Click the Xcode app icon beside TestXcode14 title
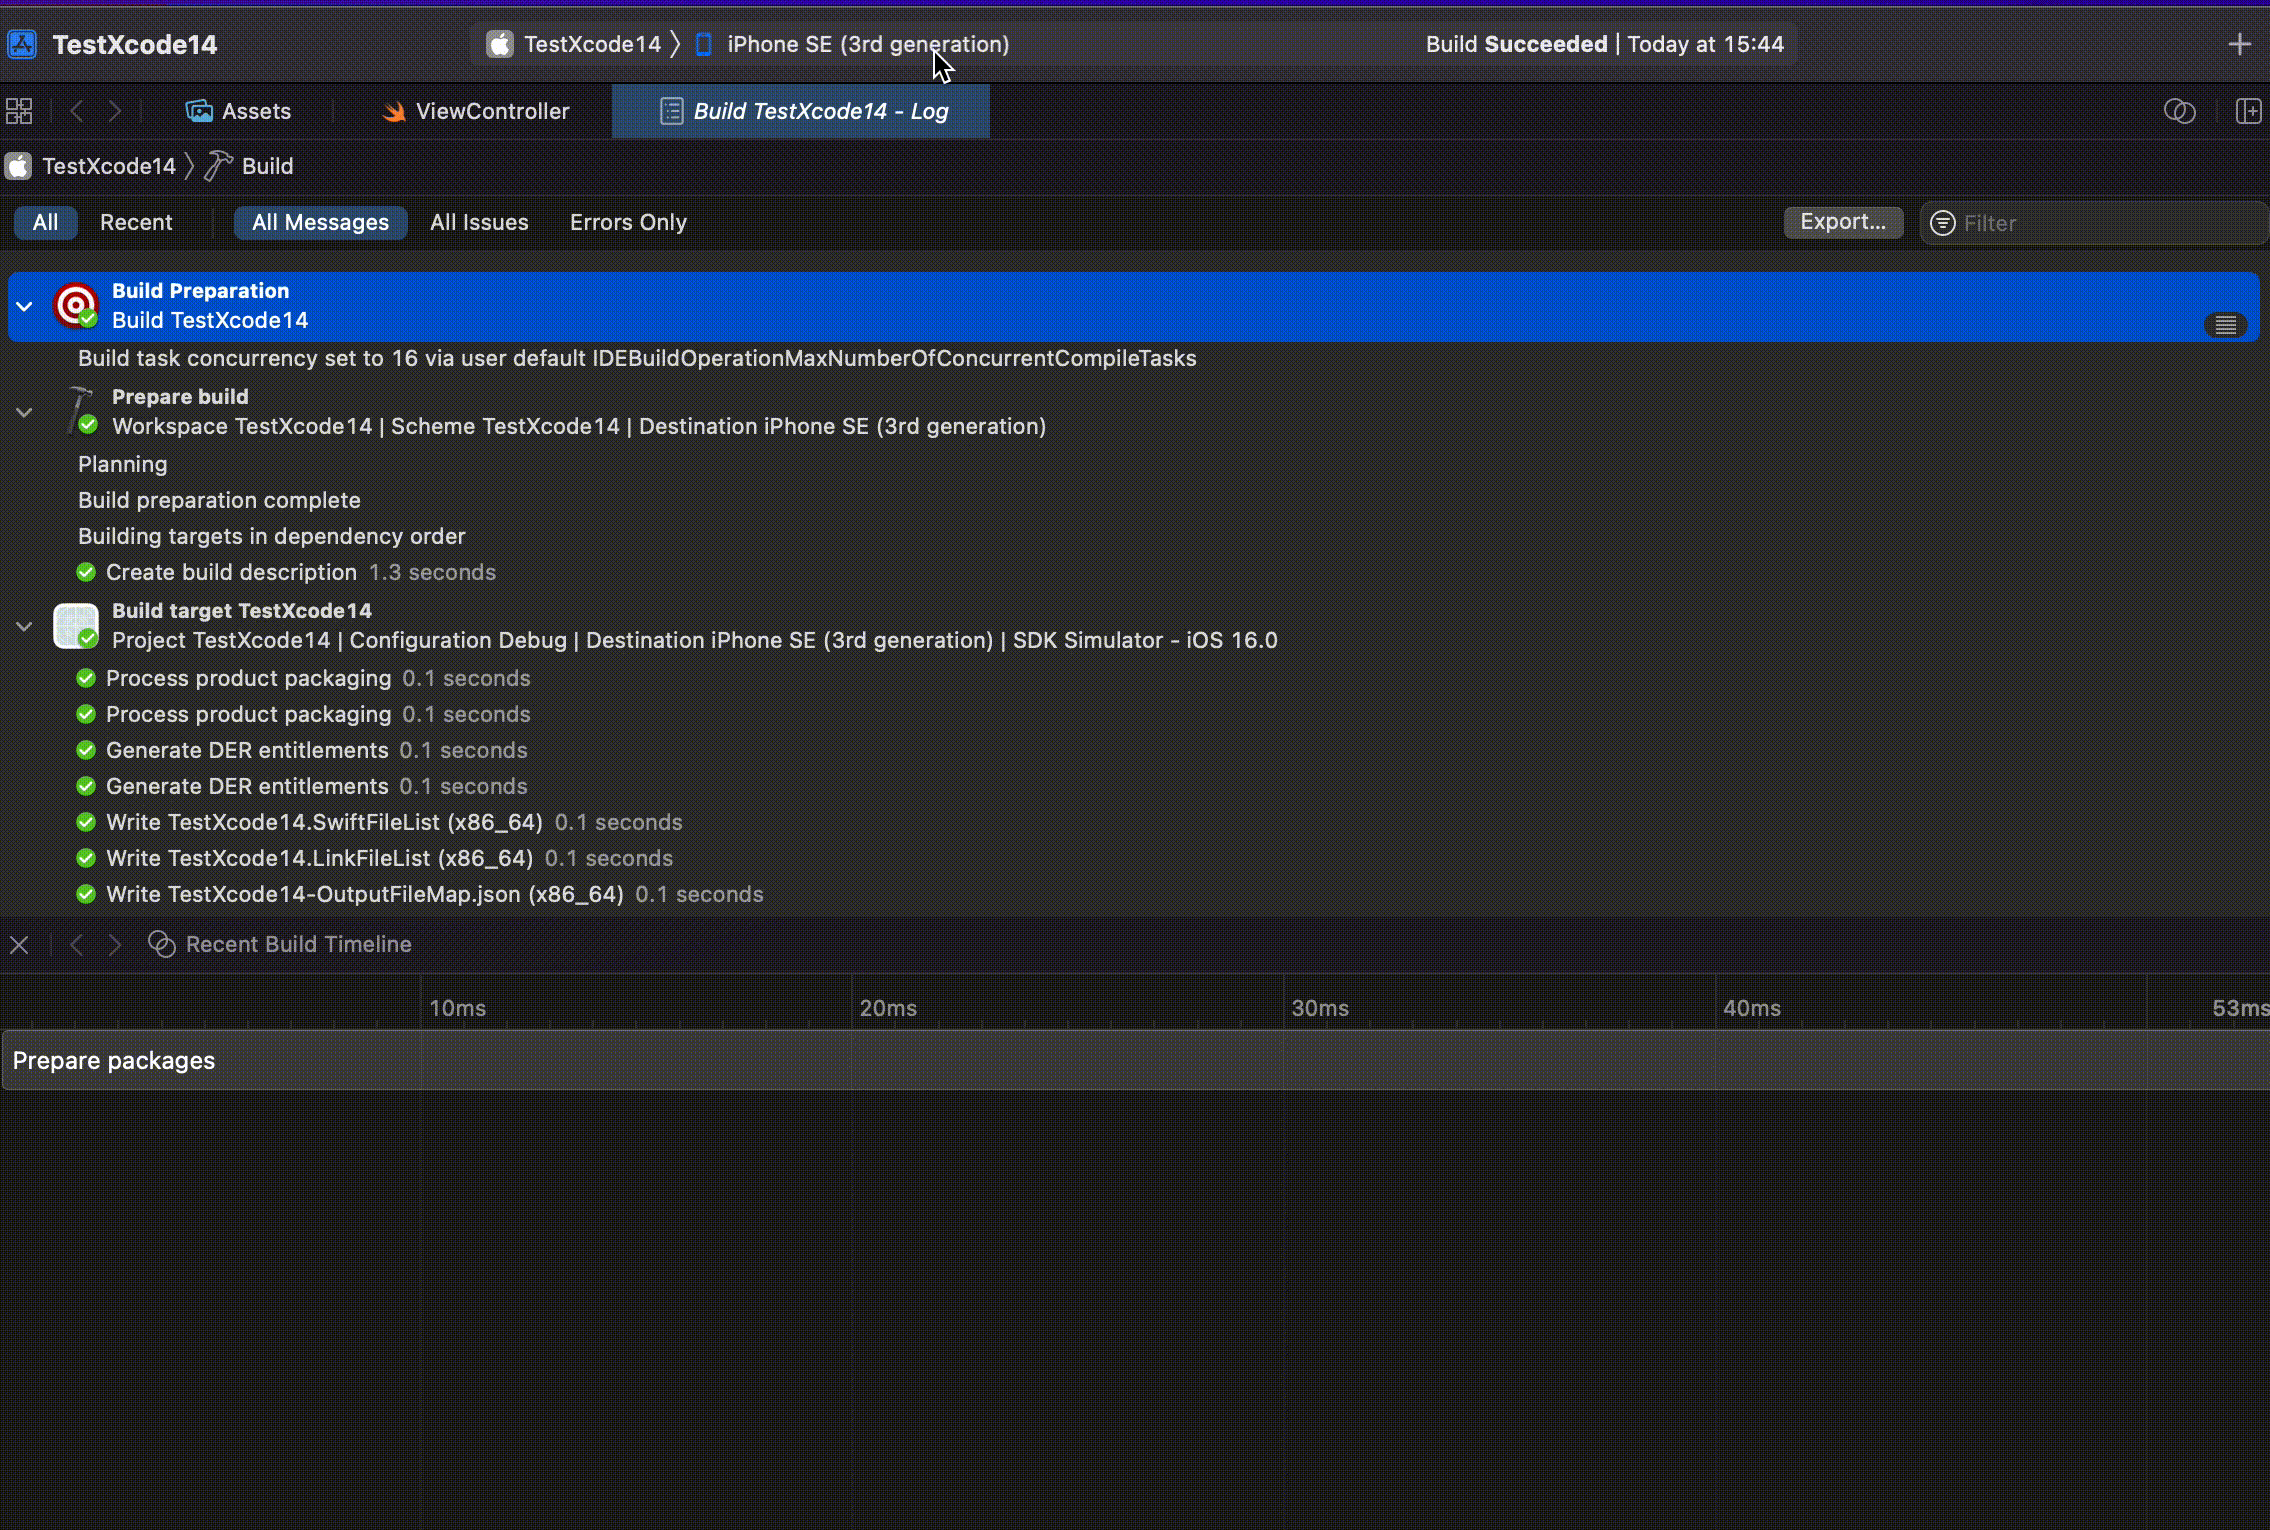This screenshot has height=1530, width=2270. (22, 44)
